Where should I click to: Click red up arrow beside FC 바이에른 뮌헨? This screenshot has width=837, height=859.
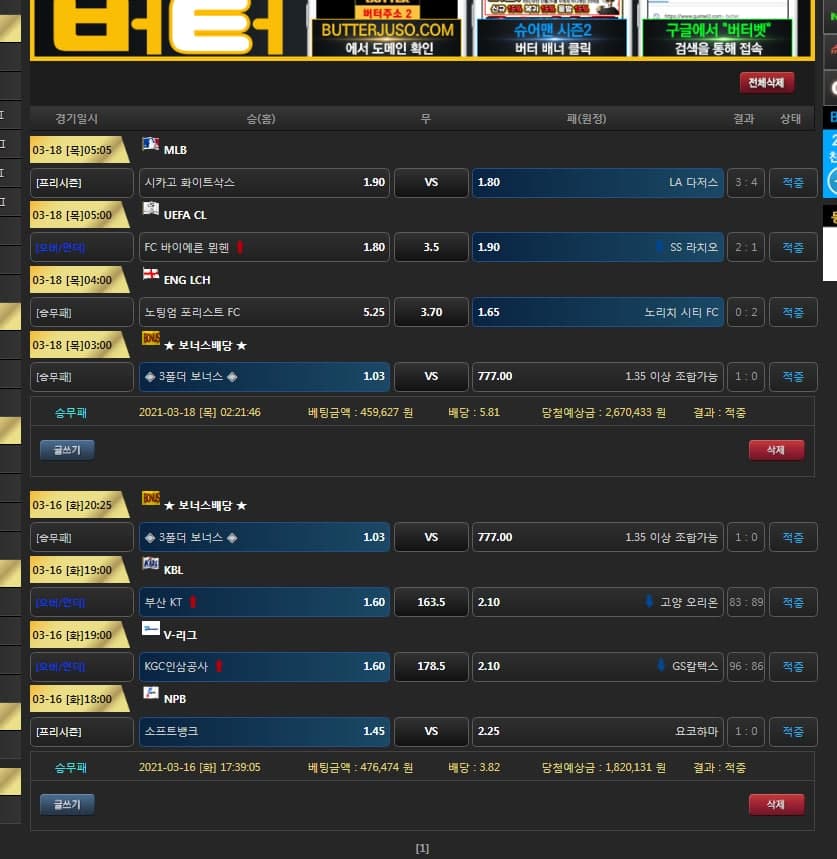240,247
